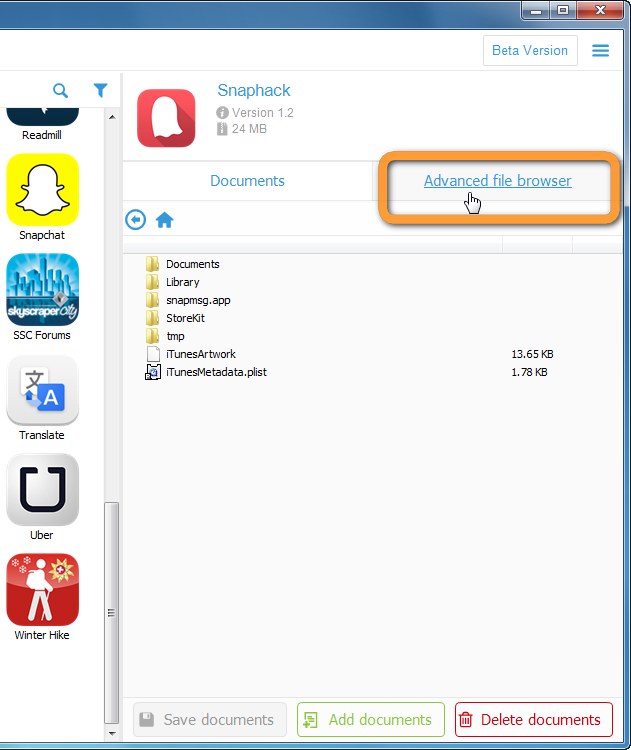The height and width of the screenshot is (750, 631).
Task: Click the 13.65 KB size value
Action: pyautogui.click(x=532, y=354)
